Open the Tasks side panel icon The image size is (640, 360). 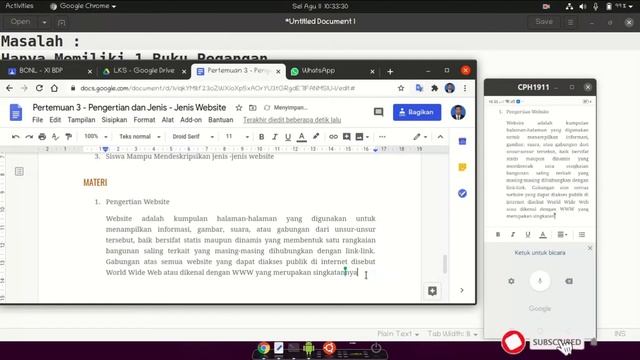(462, 193)
